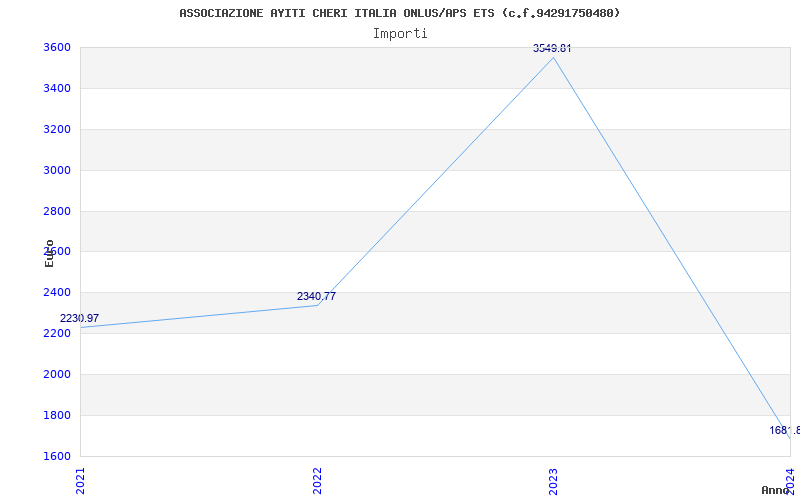Click the chart title ASSOCIAZIONE AYITI CHERI ITALIA
The image size is (800, 500).
click(399, 13)
